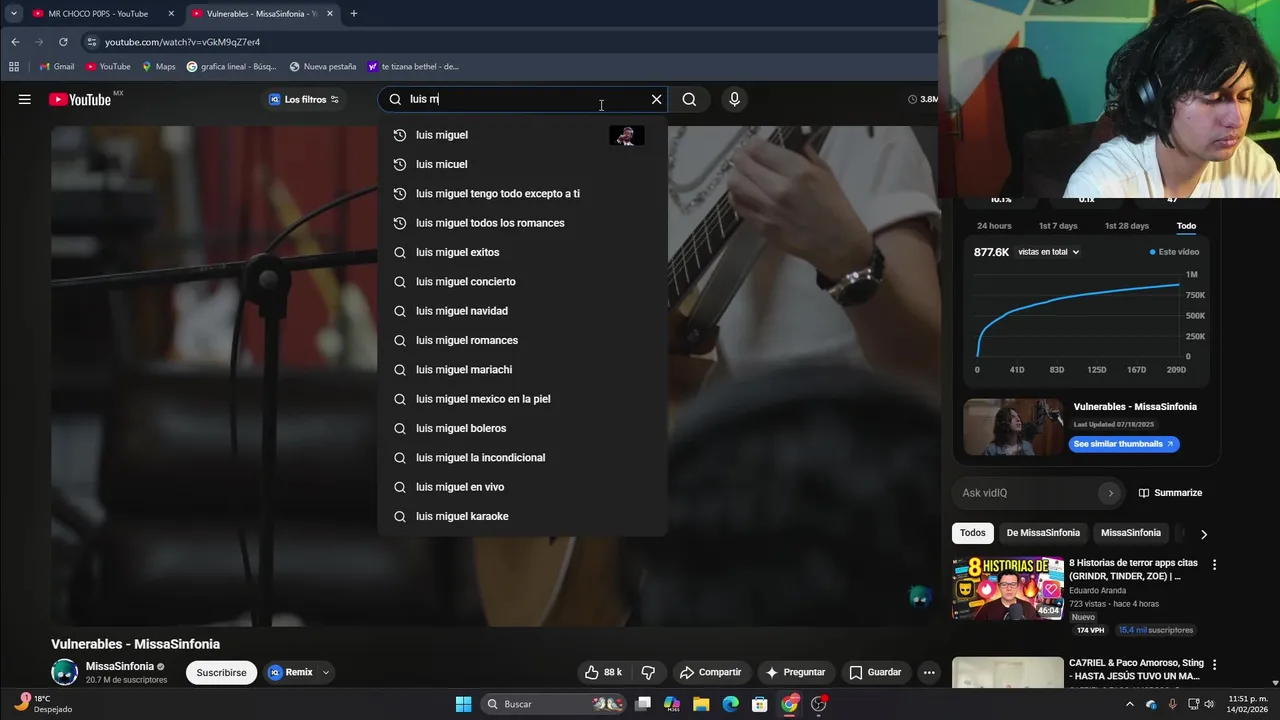Select the 1st 28 days stats tab
The image size is (1280, 720).
pyautogui.click(x=1127, y=226)
